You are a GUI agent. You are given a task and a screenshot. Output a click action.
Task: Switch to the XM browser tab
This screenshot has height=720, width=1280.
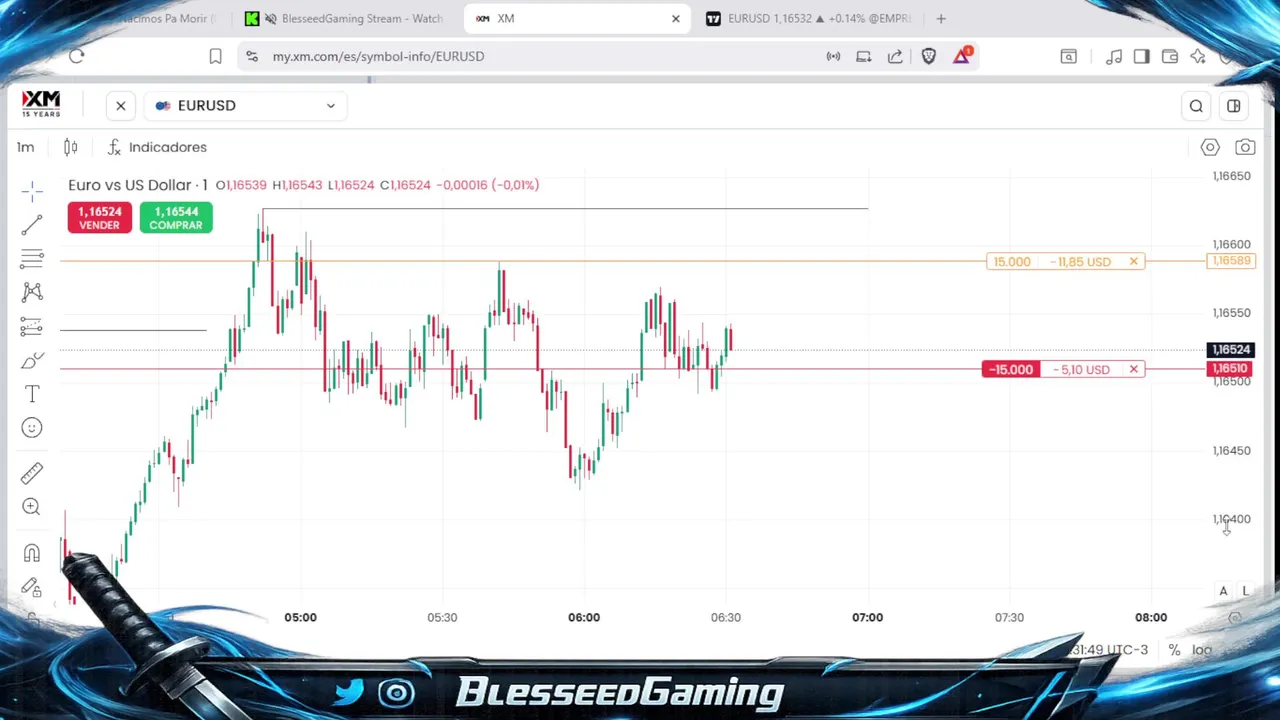577,18
